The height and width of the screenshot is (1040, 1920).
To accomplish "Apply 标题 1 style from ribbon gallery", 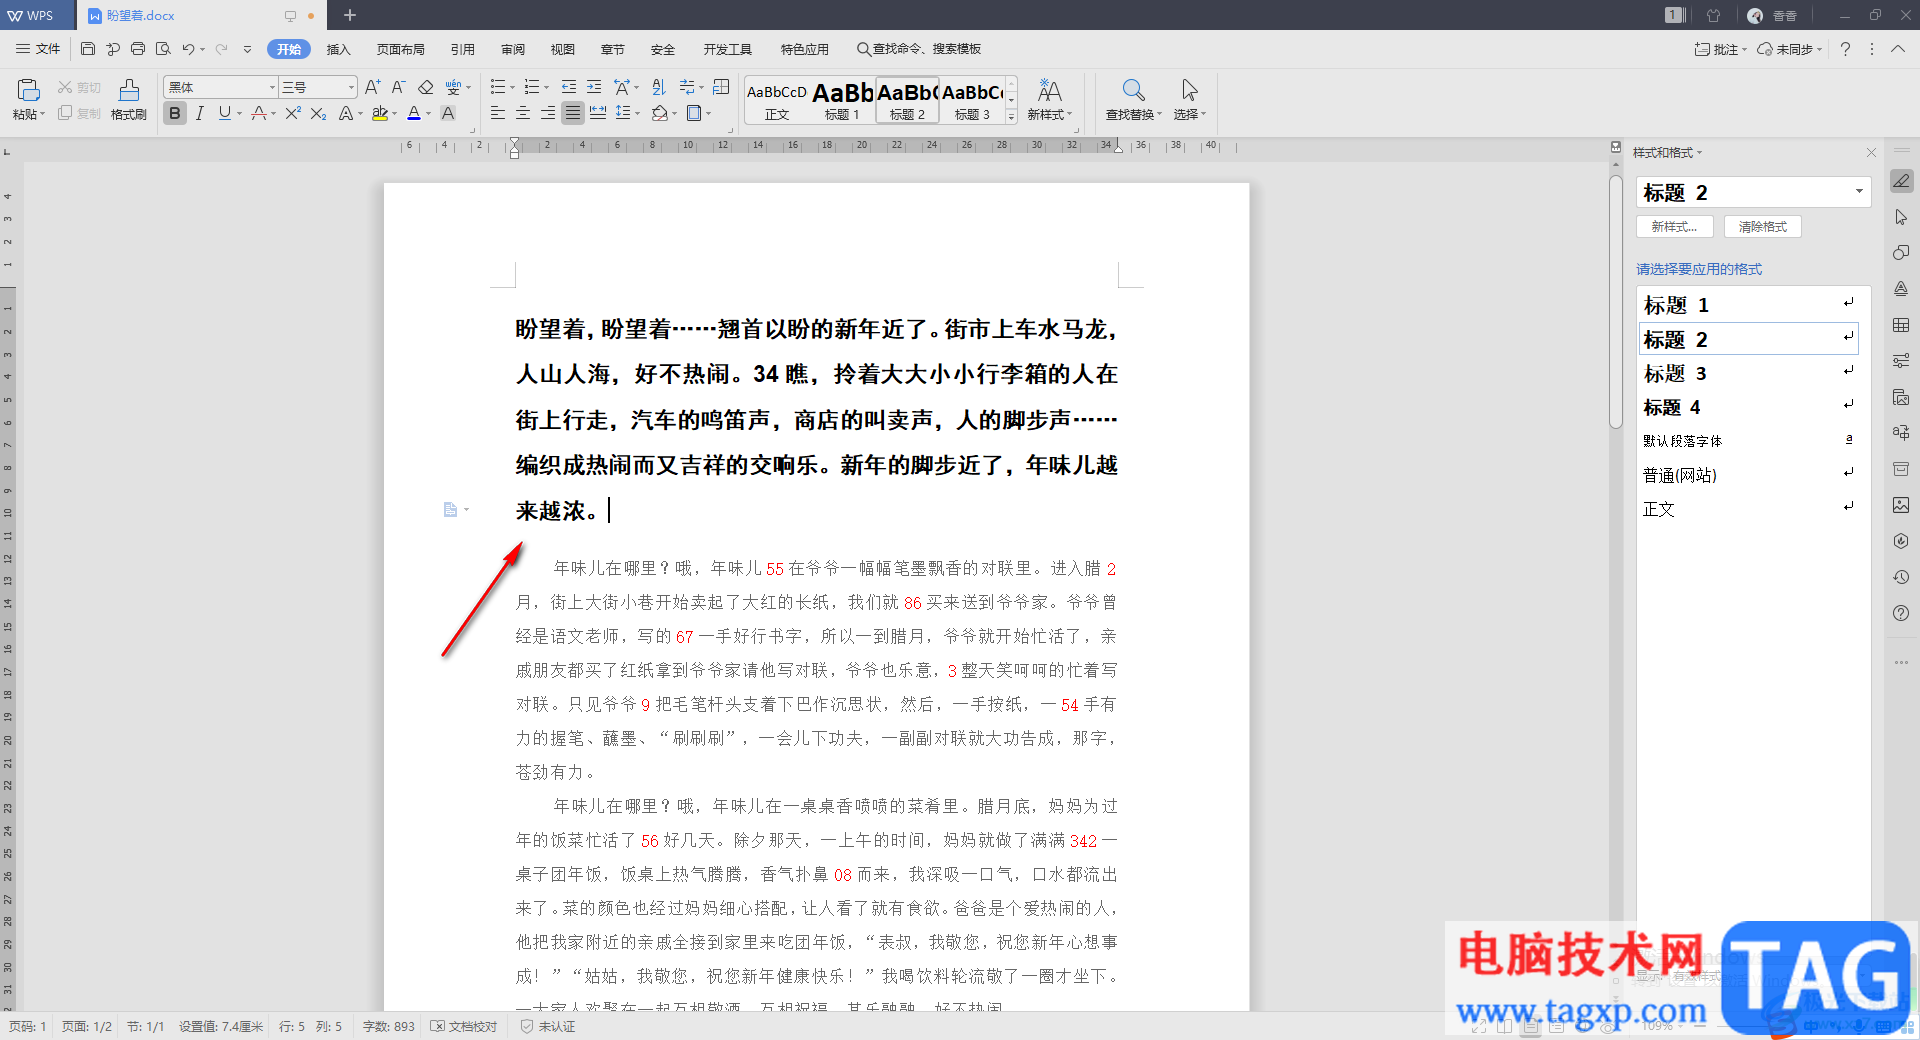I will (x=842, y=100).
